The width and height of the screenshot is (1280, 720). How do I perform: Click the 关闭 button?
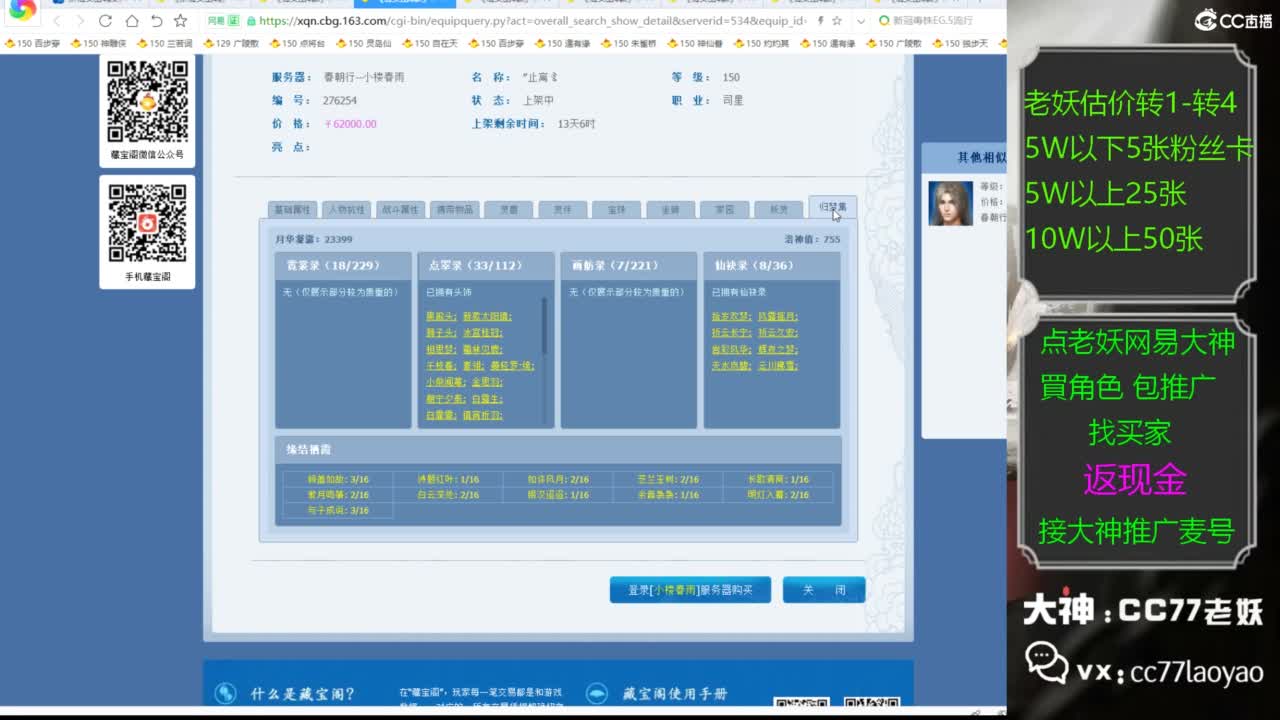(824, 590)
